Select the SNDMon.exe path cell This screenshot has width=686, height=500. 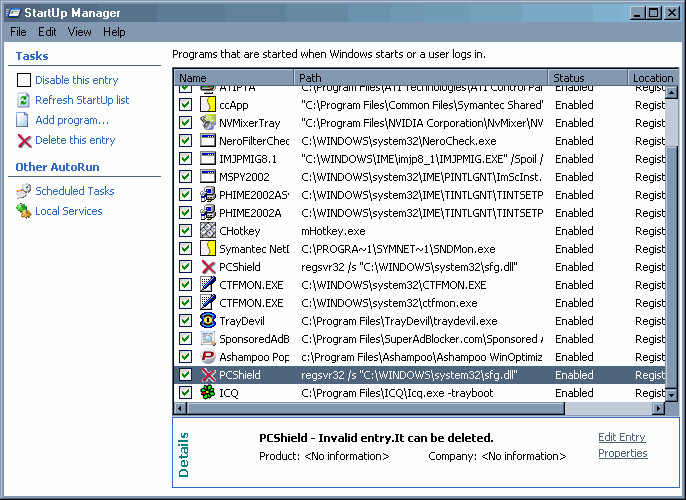[x=398, y=249]
